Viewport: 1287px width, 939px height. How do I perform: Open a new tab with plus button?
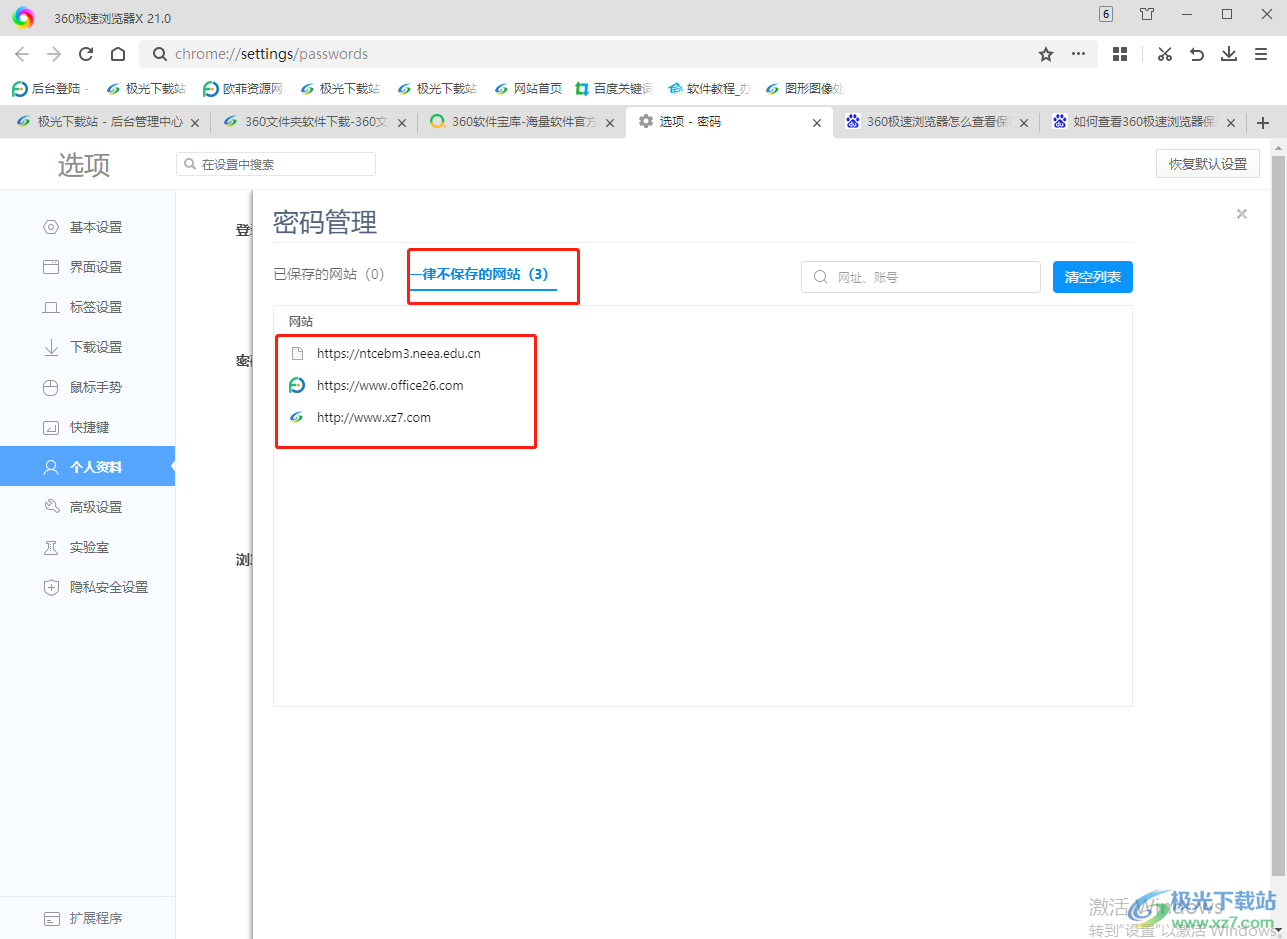coord(1262,123)
